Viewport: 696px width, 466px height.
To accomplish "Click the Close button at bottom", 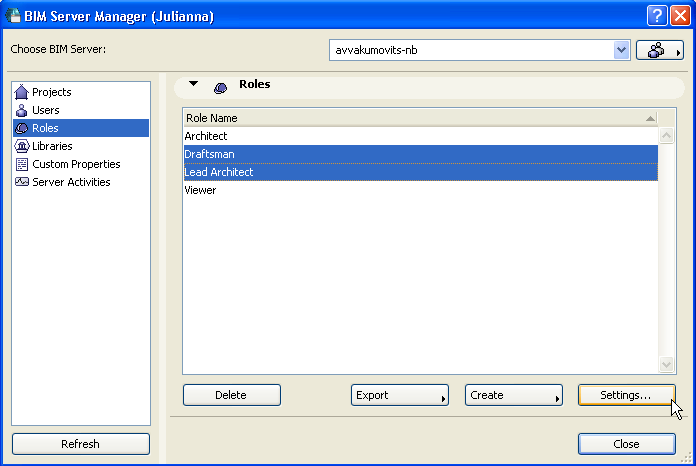I will tap(627, 444).
